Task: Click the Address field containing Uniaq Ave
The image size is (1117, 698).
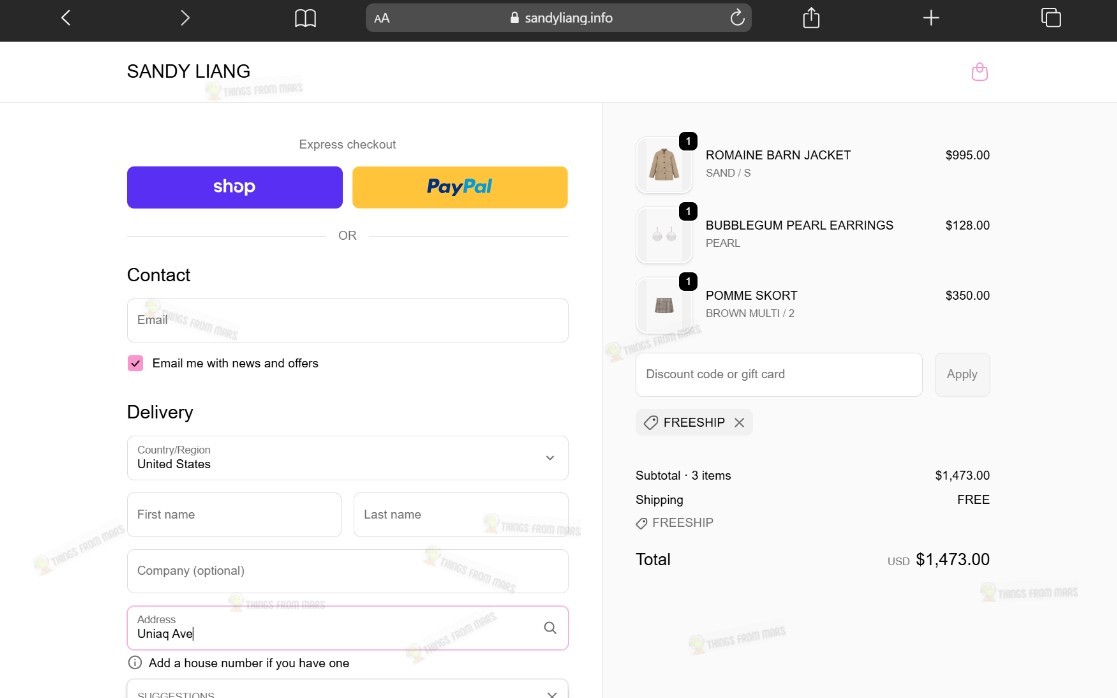Action: [348, 627]
